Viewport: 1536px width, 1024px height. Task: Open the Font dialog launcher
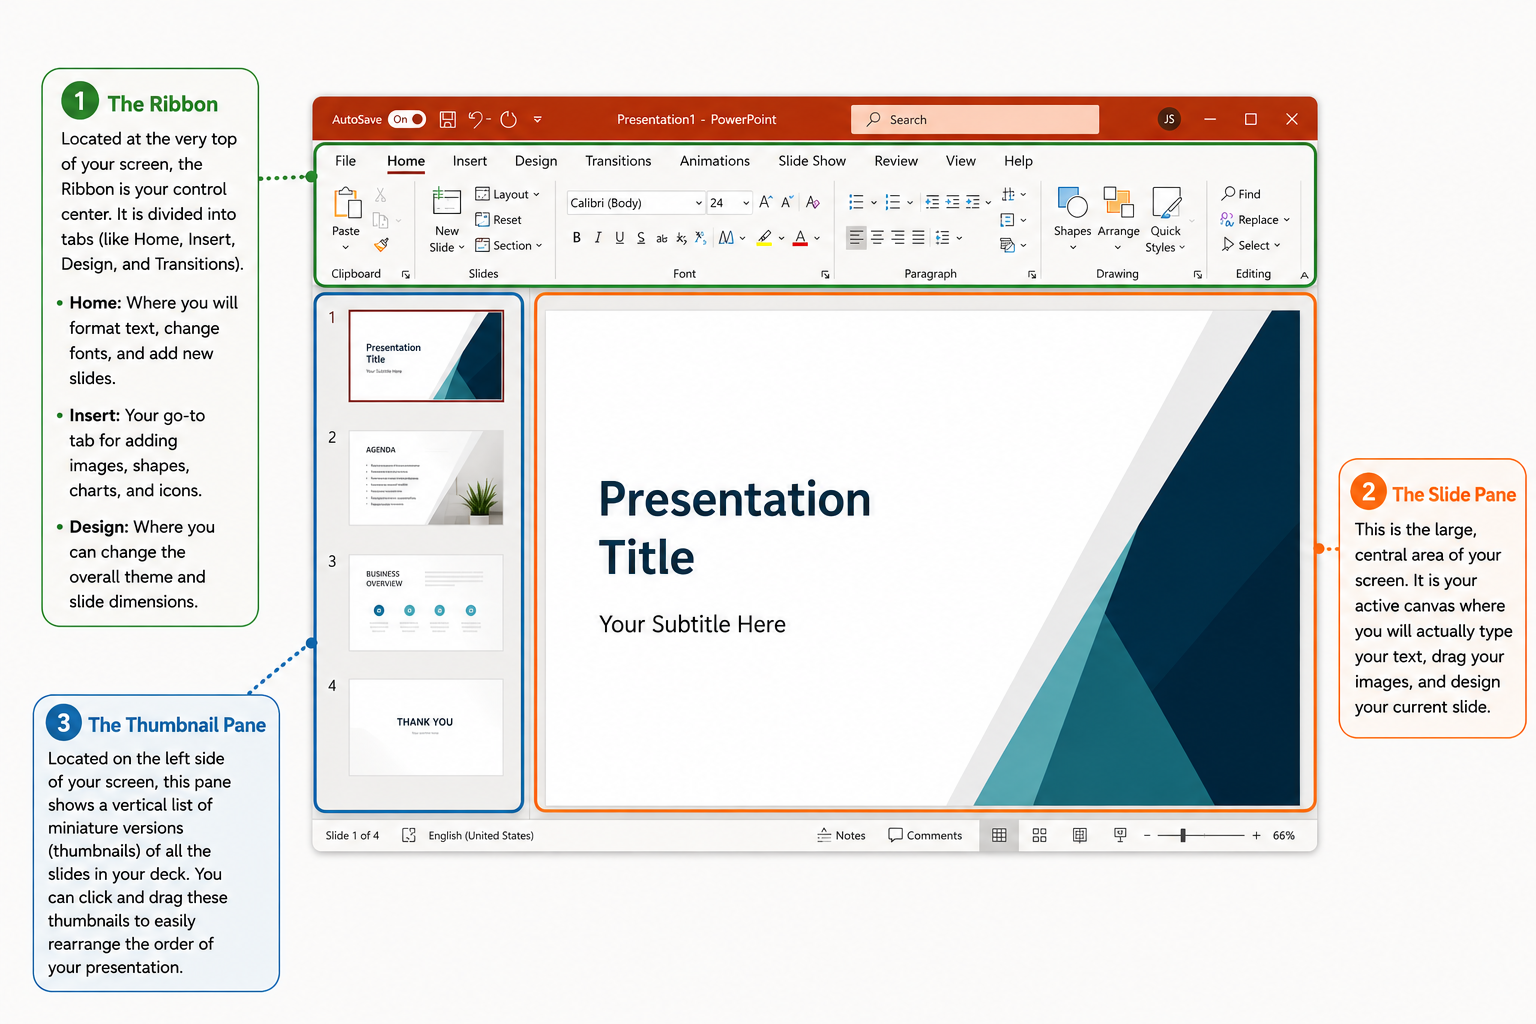tap(825, 274)
